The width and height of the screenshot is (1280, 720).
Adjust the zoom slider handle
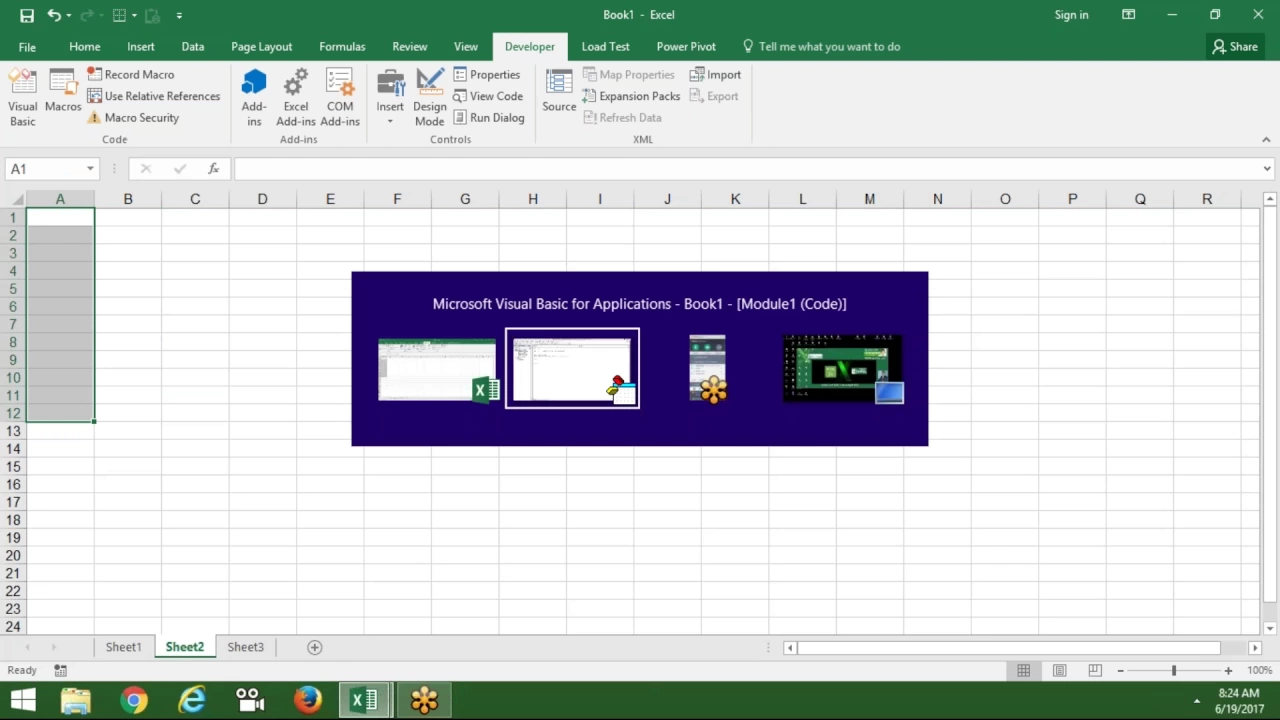(x=1174, y=671)
